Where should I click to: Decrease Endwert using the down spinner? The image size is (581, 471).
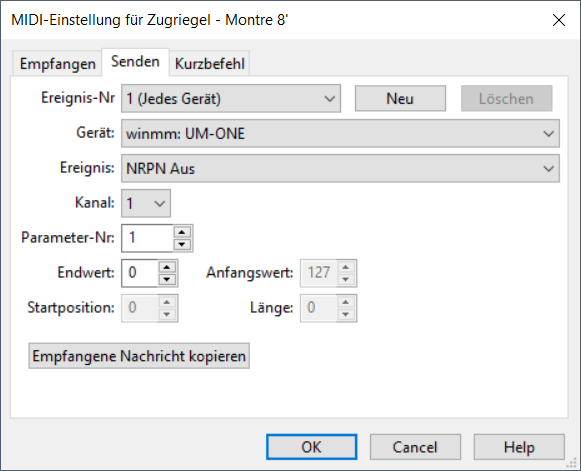[x=167, y=279]
